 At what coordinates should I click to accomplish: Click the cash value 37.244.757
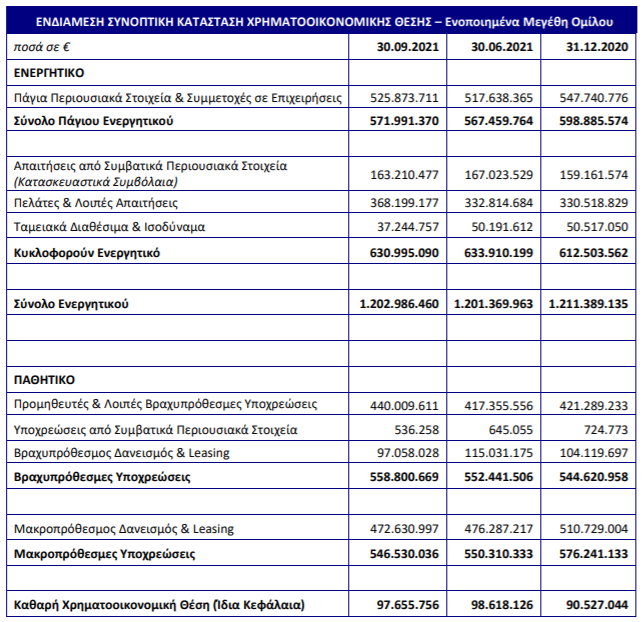tap(404, 227)
